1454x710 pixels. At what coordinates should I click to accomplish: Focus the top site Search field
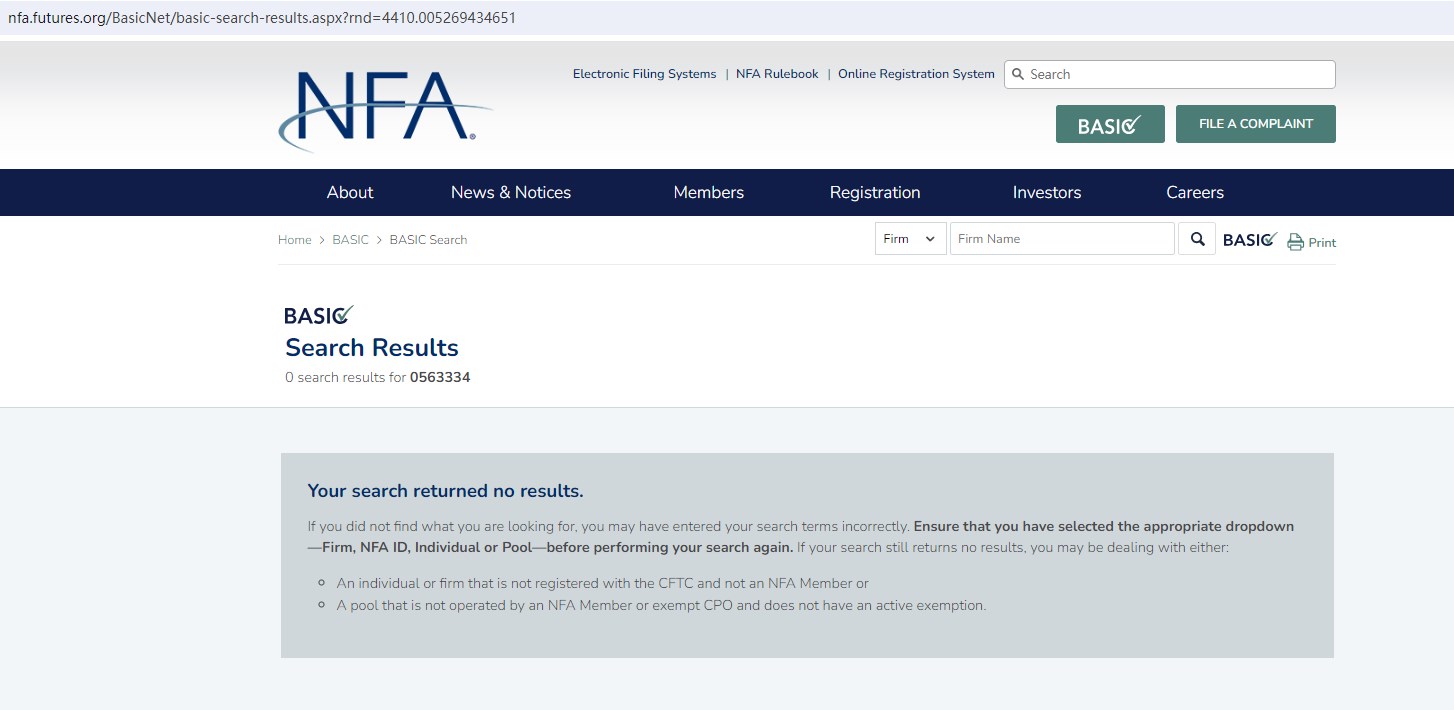click(x=1170, y=74)
